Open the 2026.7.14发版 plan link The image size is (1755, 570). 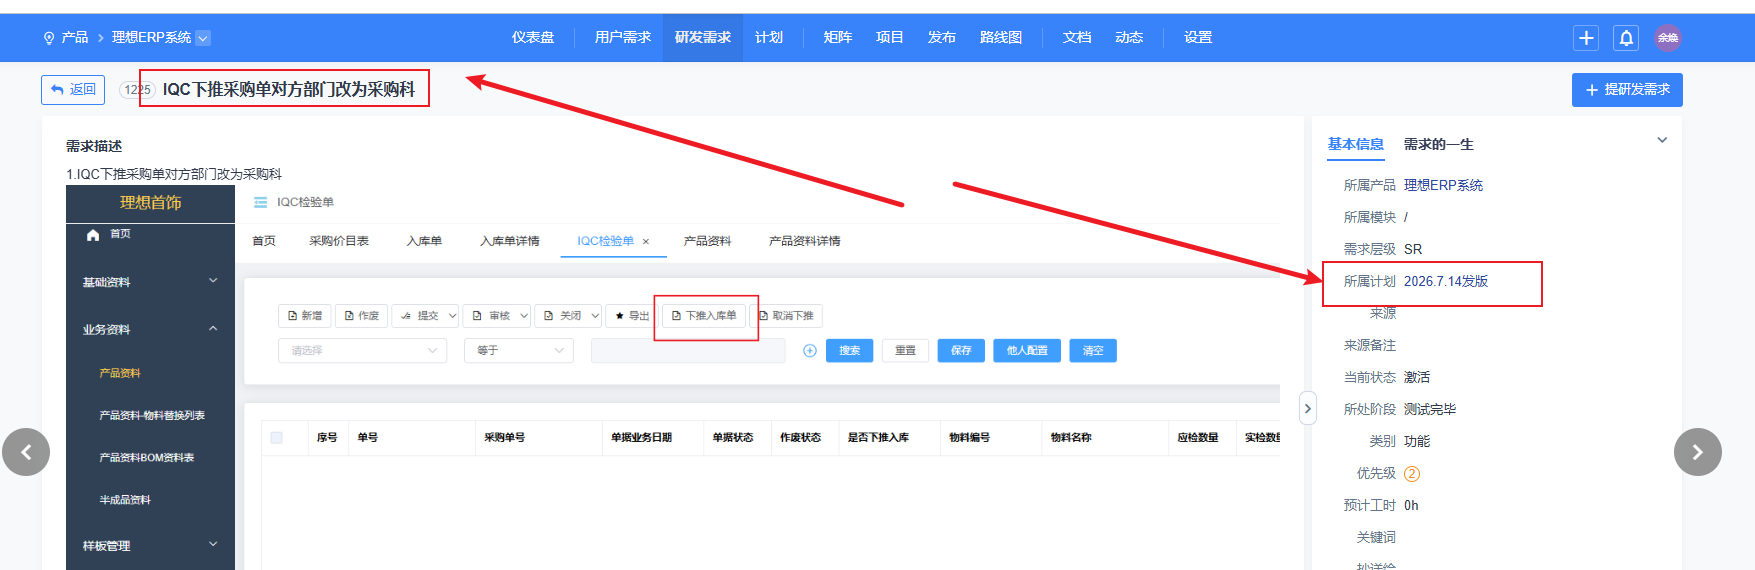point(1446,282)
